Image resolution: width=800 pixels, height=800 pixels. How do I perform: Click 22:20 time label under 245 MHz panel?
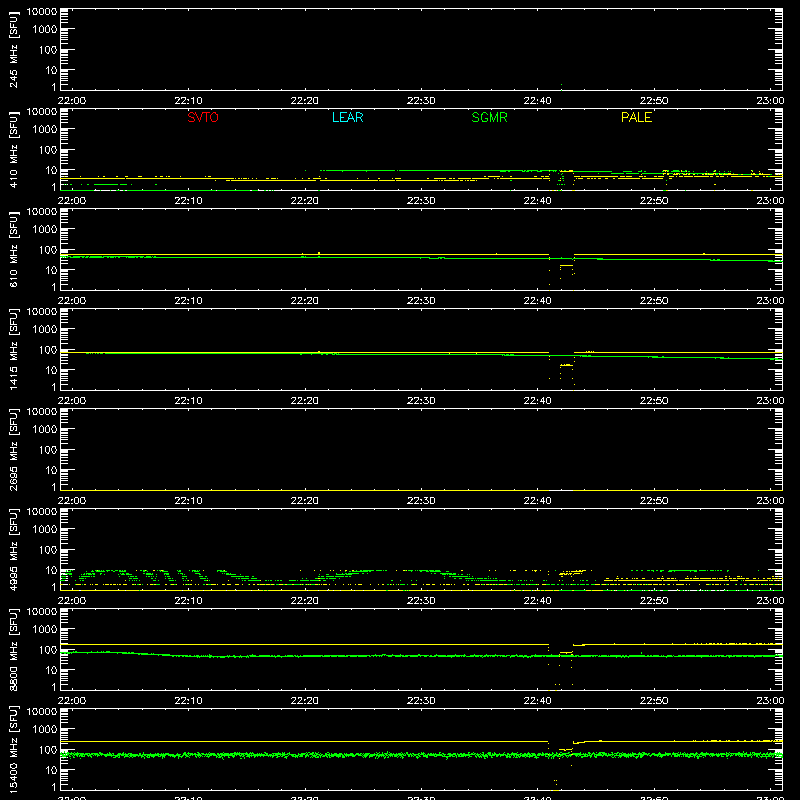[305, 101]
